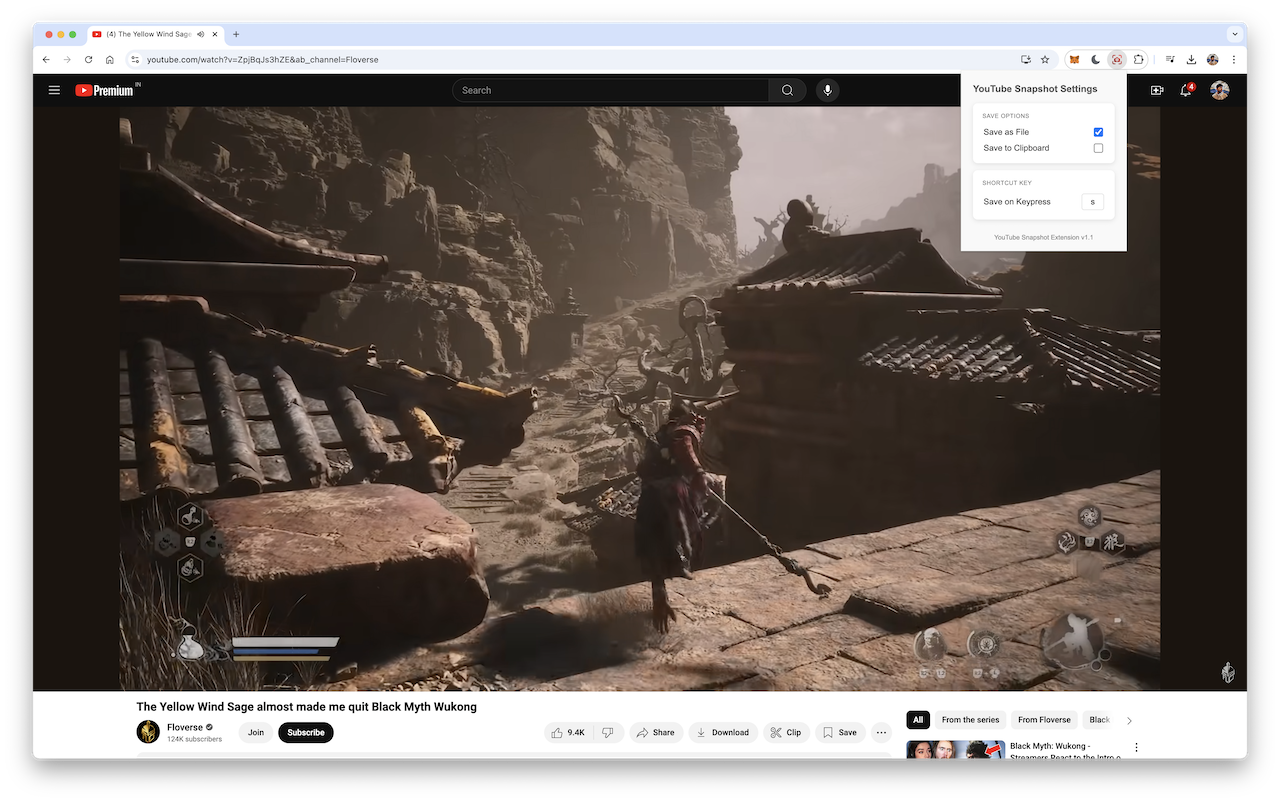1280x800 pixels.
Task: Select the All filter chip
Action: (918, 720)
